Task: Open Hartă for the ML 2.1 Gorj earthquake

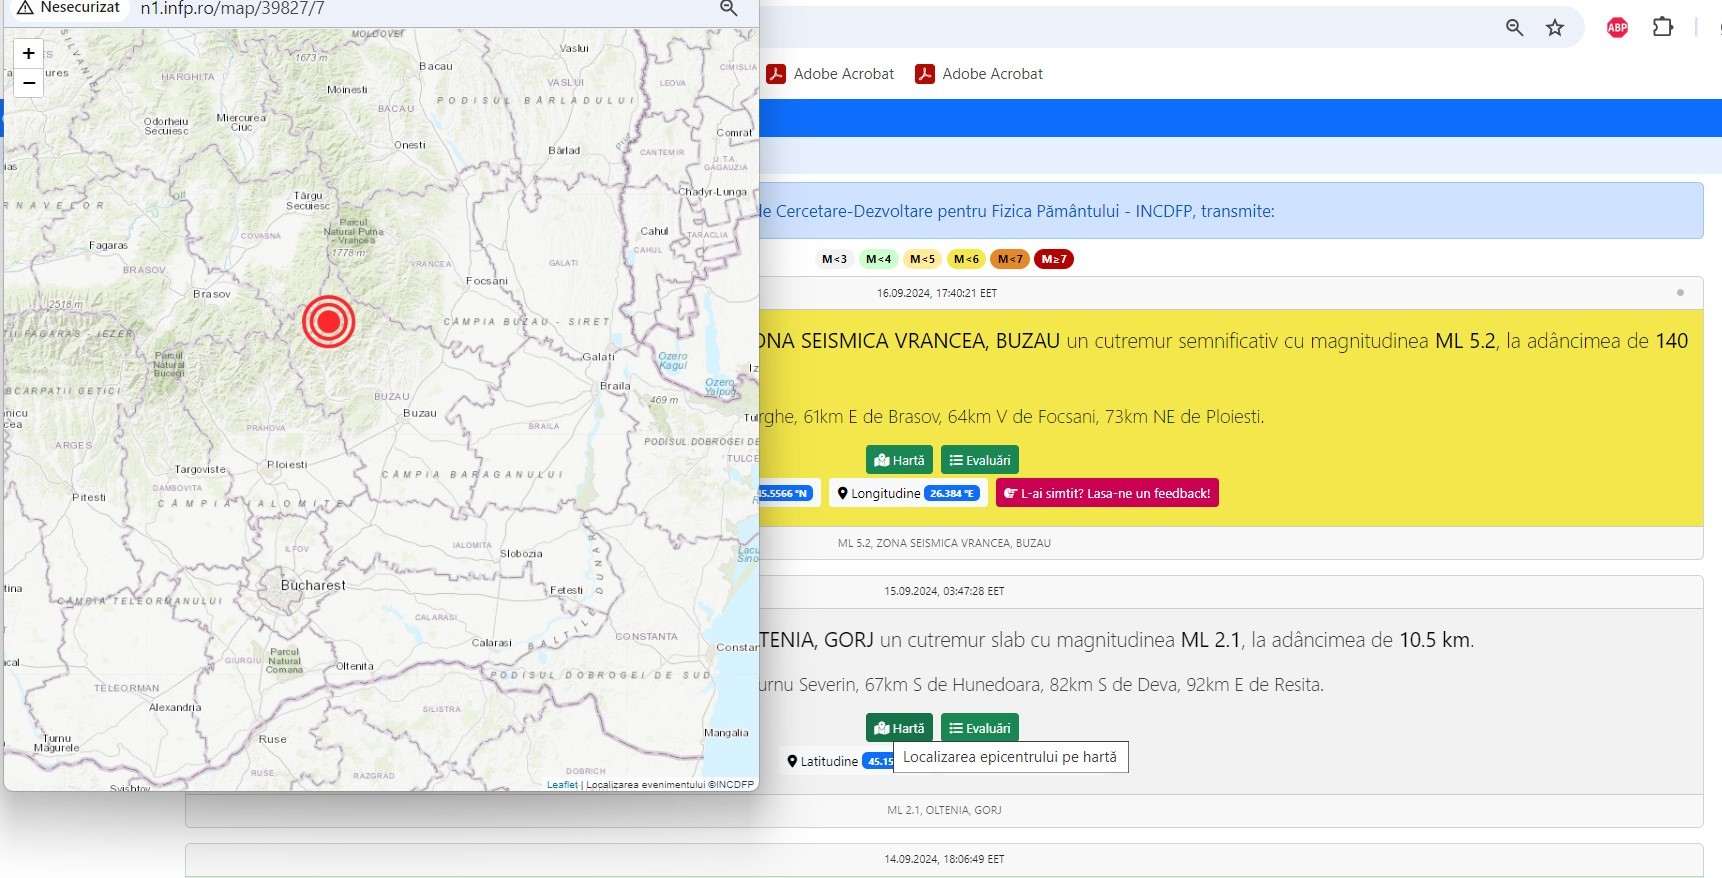Action: 899,728
